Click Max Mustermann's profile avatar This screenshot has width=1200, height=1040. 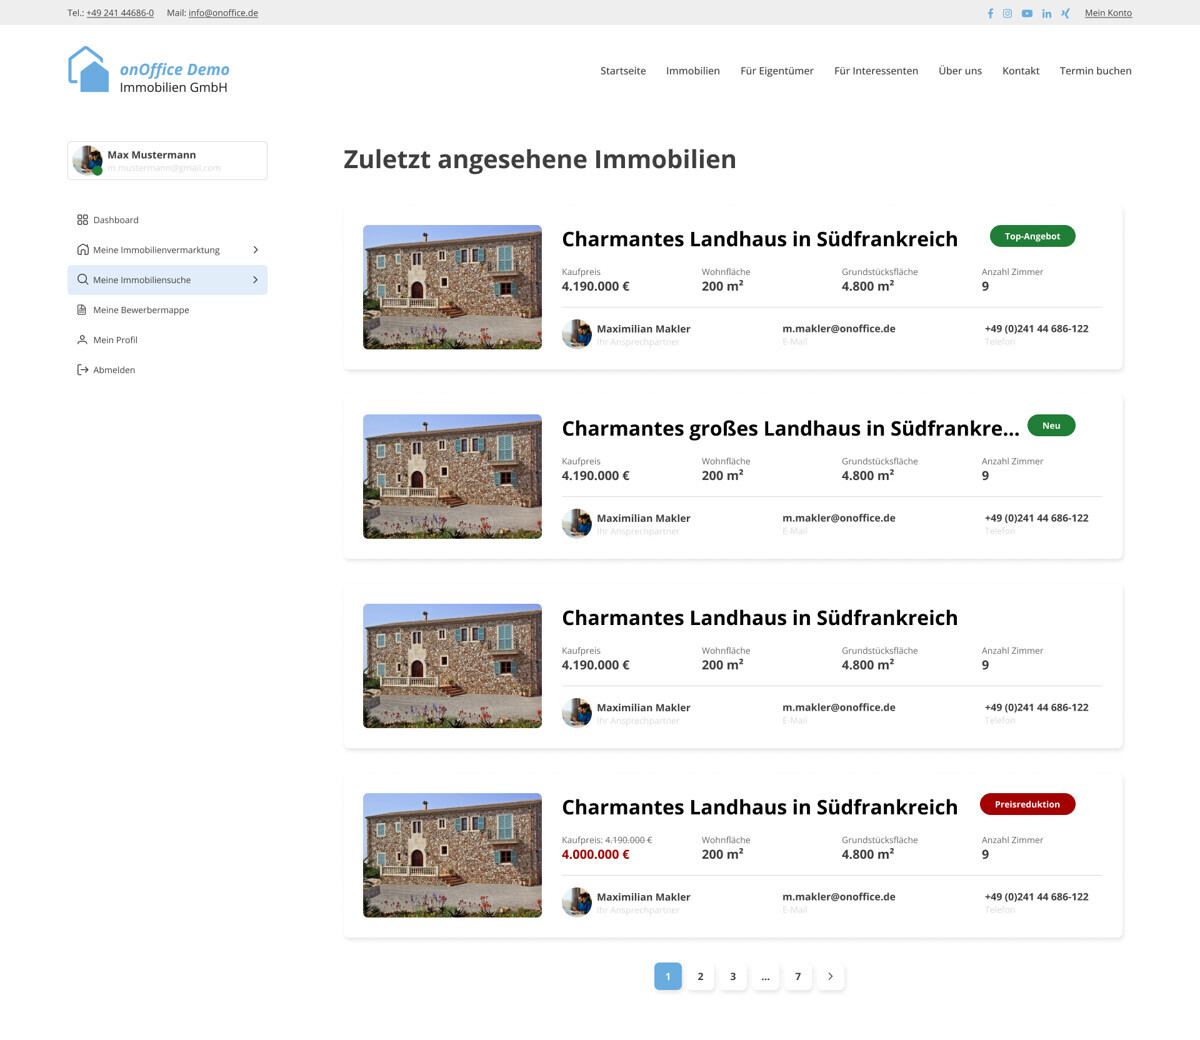pyautogui.click(x=88, y=159)
